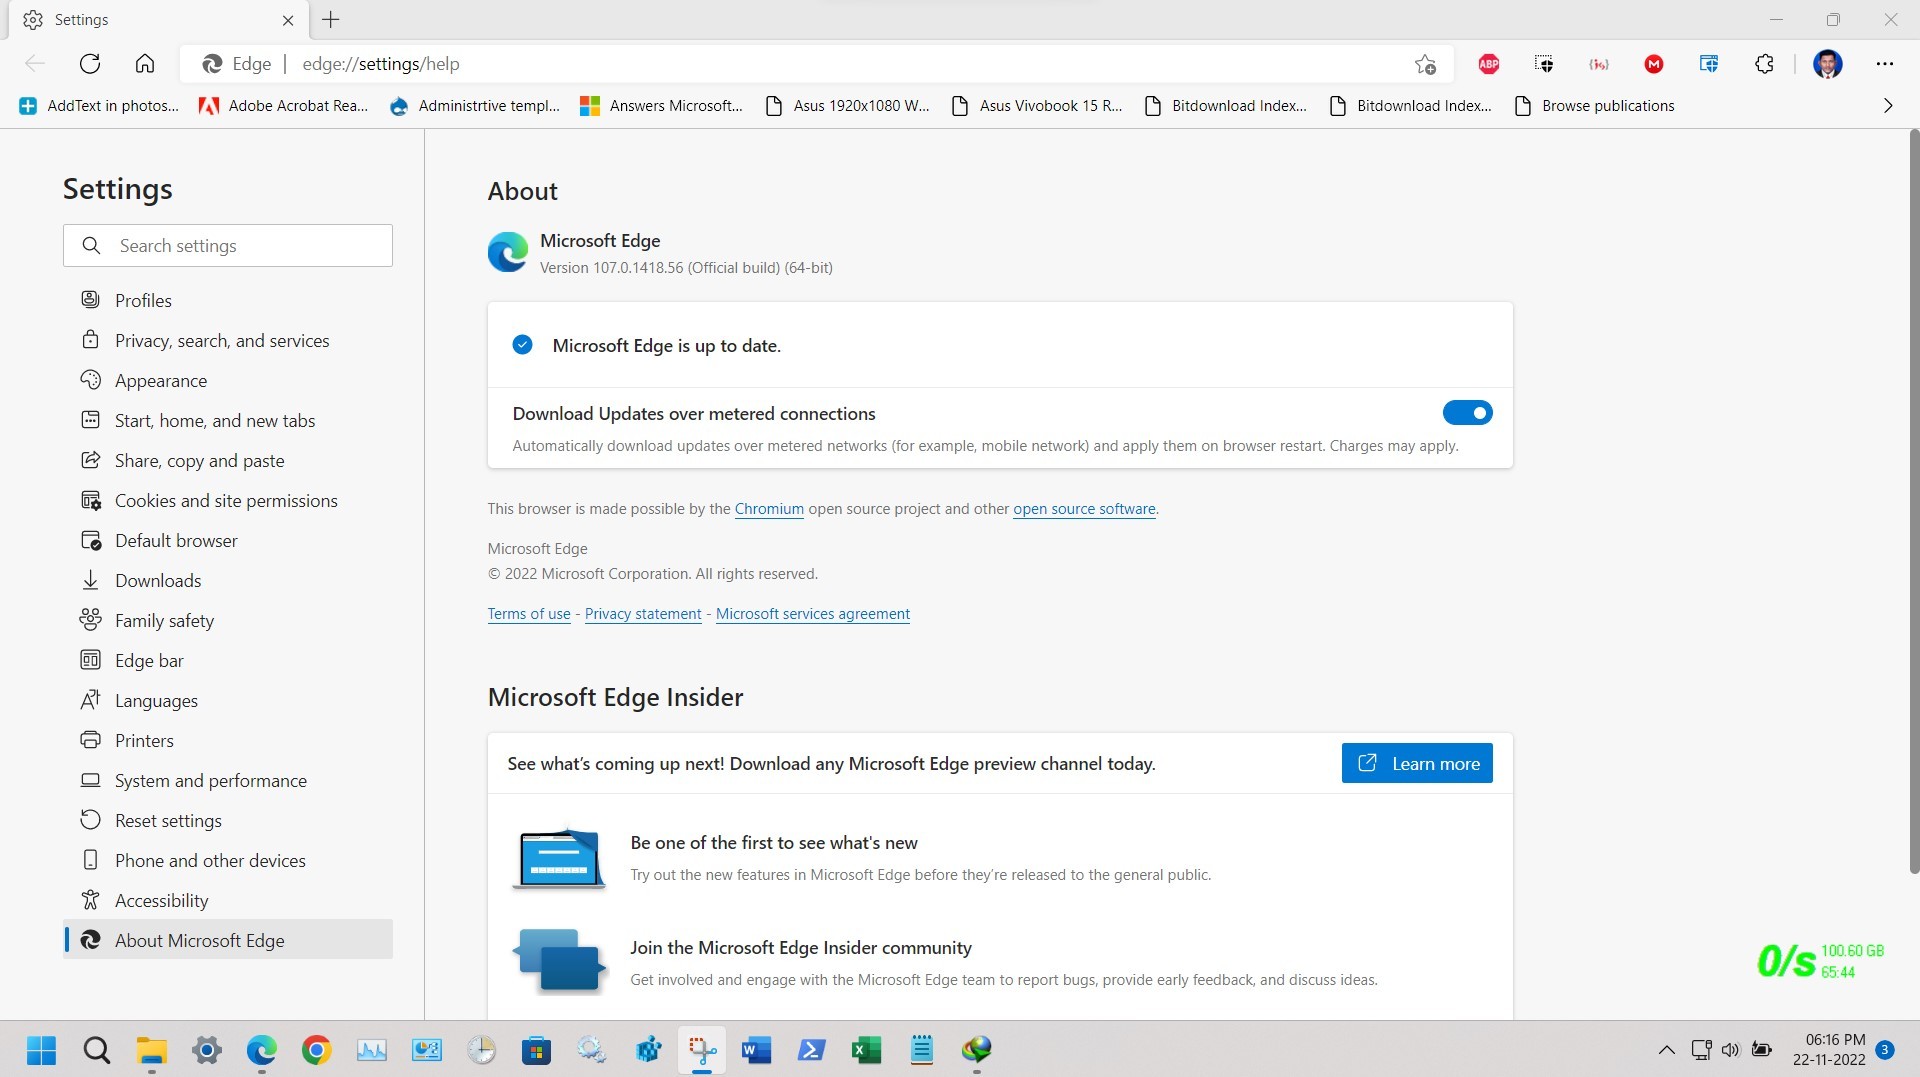Open the Settings and more menu
Image resolution: width=1920 pixels, height=1077 pixels.
coord(1886,63)
